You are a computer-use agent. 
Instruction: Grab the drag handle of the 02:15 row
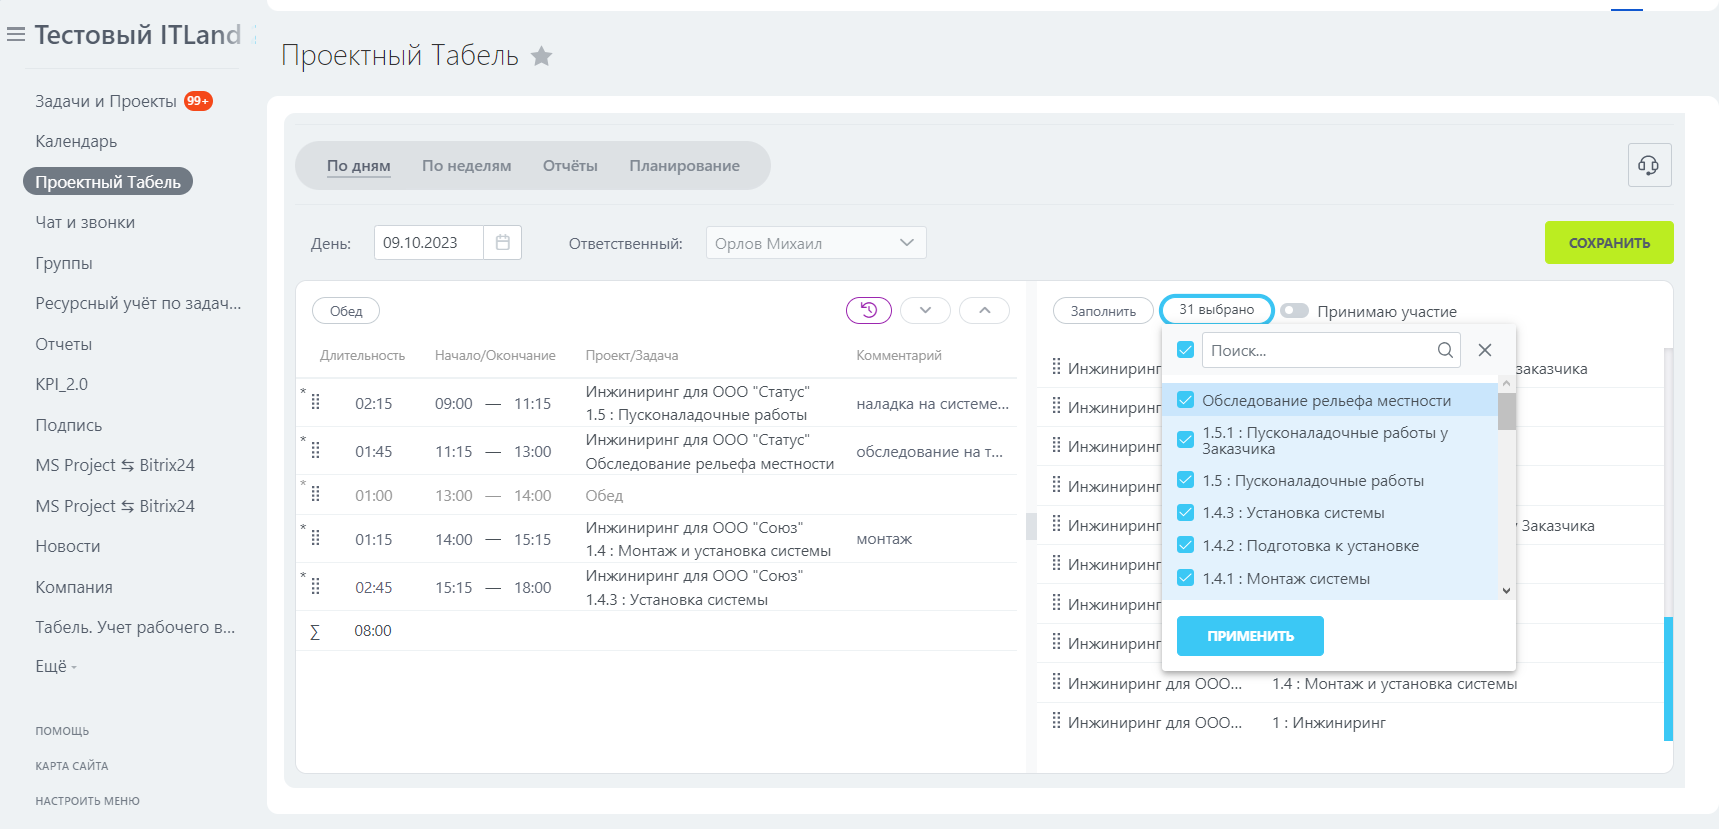click(316, 402)
